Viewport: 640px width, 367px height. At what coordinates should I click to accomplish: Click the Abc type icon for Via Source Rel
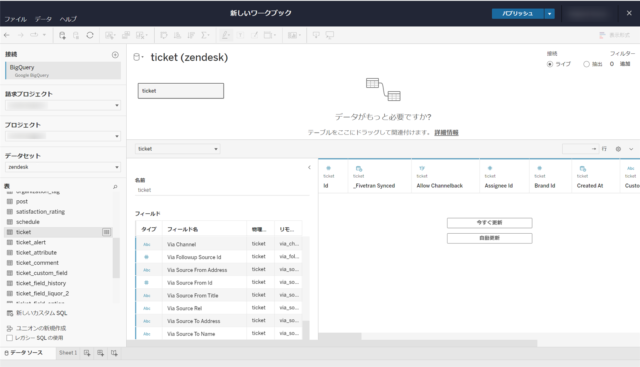tap(147, 309)
